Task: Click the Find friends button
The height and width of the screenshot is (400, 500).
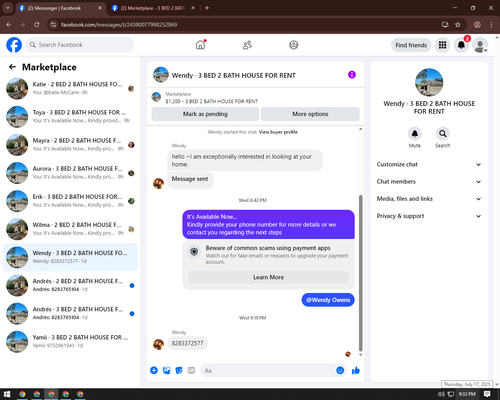Action: point(411,45)
